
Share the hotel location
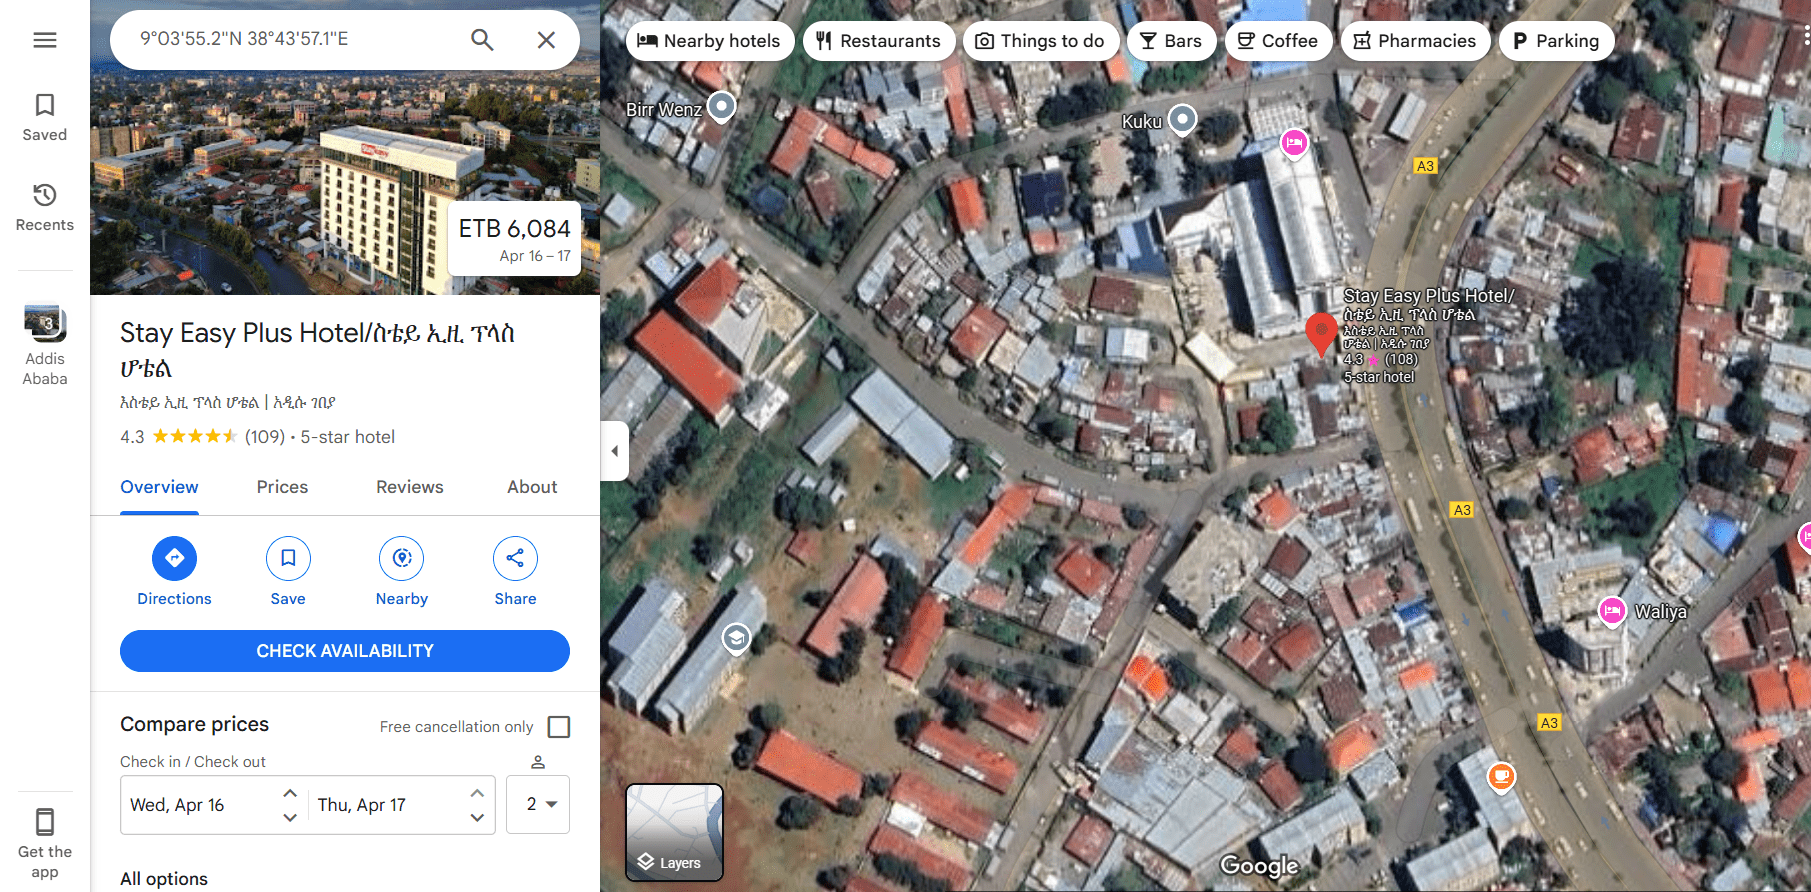(515, 571)
